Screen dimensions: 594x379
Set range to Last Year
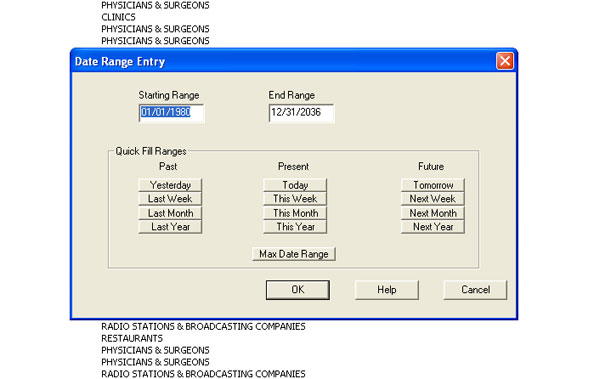coord(170,227)
